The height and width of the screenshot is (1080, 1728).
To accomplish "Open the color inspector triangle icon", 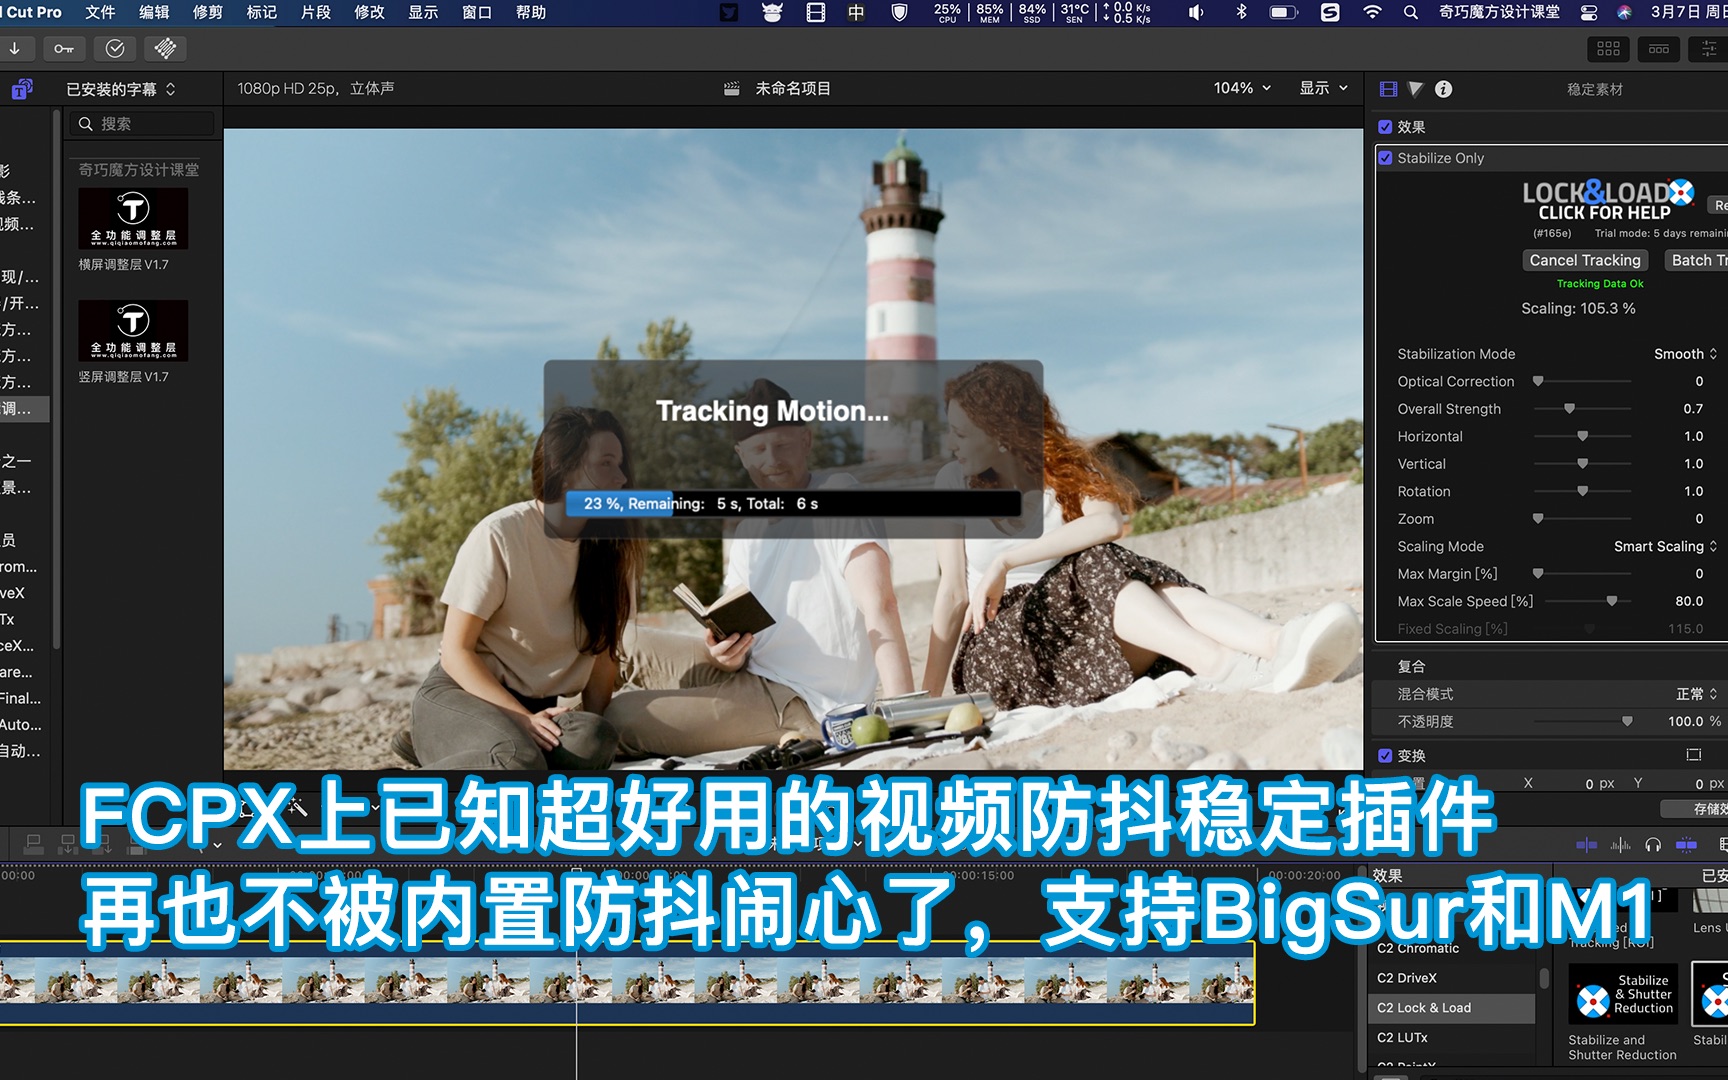I will click(x=1415, y=89).
